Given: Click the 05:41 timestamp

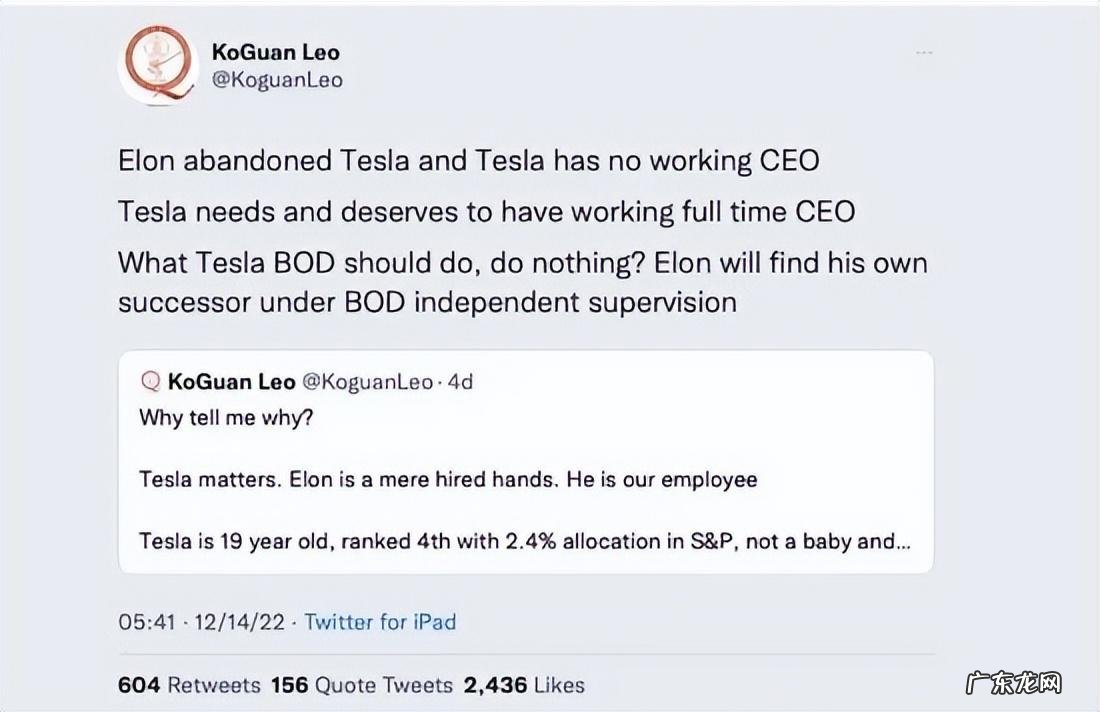Looking at the screenshot, I should 146,622.
